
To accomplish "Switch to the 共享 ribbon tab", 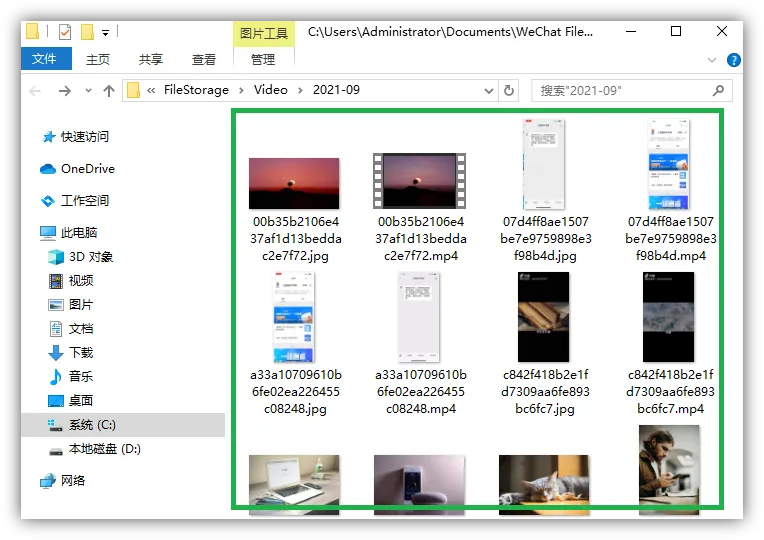I will (x=151, y=59).
